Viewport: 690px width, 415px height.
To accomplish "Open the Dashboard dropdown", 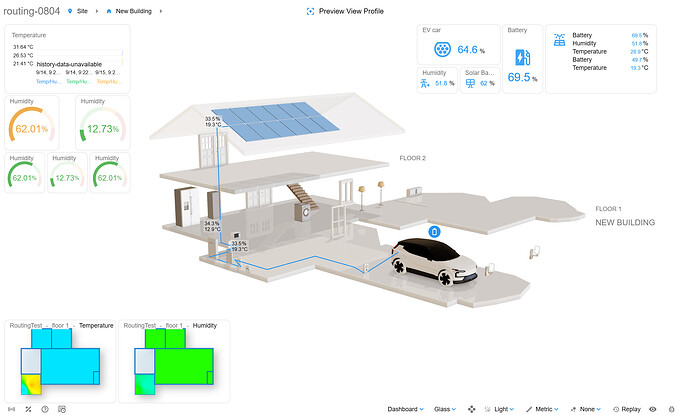I will click(405, 409).
